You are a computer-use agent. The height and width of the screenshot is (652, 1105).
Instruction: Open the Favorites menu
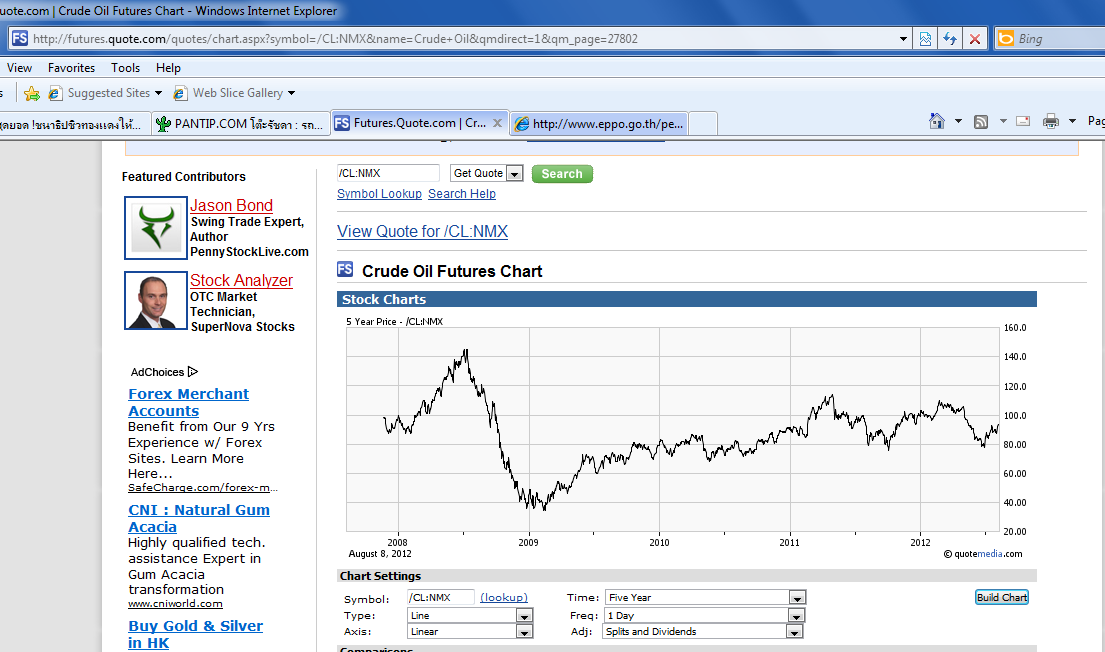click(x=71, y=68)
